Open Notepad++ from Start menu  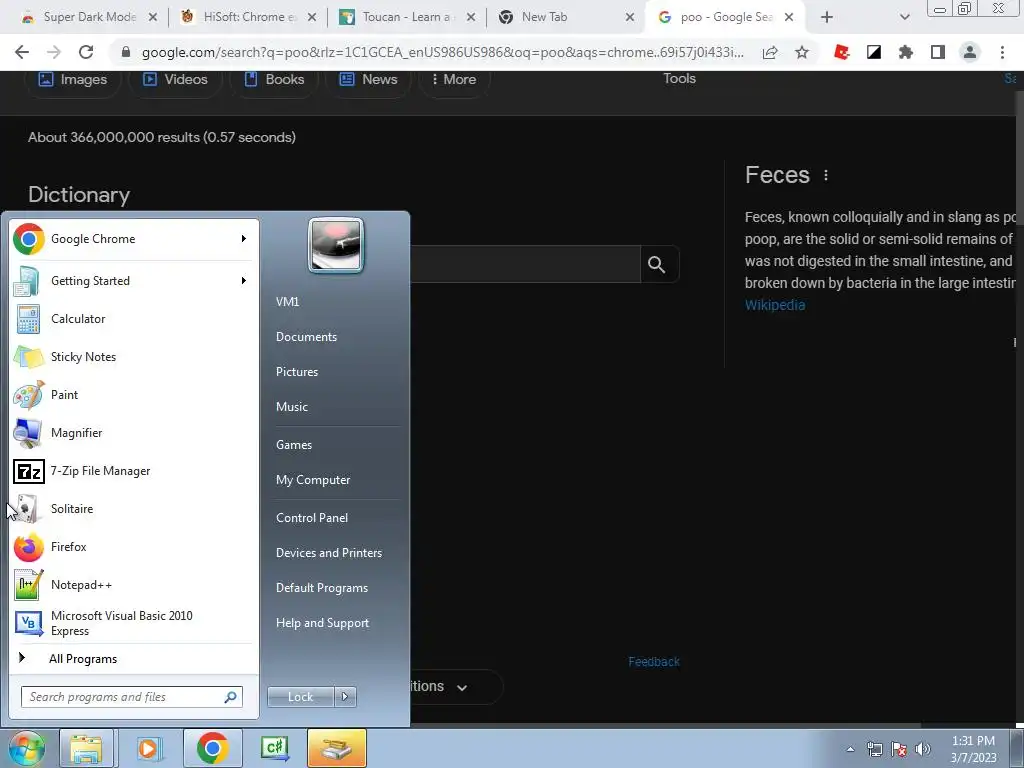[133, 584]
